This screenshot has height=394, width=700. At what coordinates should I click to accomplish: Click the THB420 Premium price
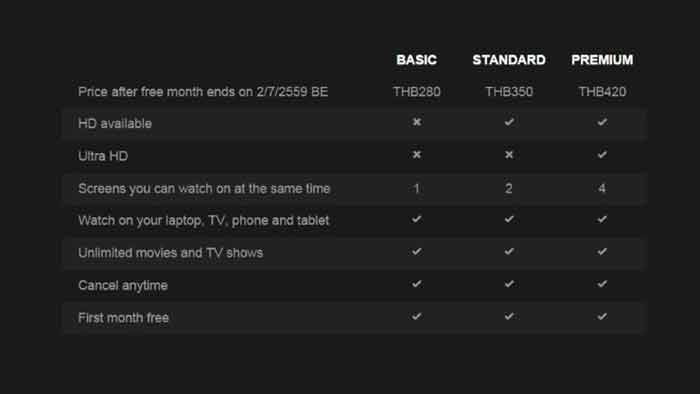pyautogui.click(x=602, y=92)
